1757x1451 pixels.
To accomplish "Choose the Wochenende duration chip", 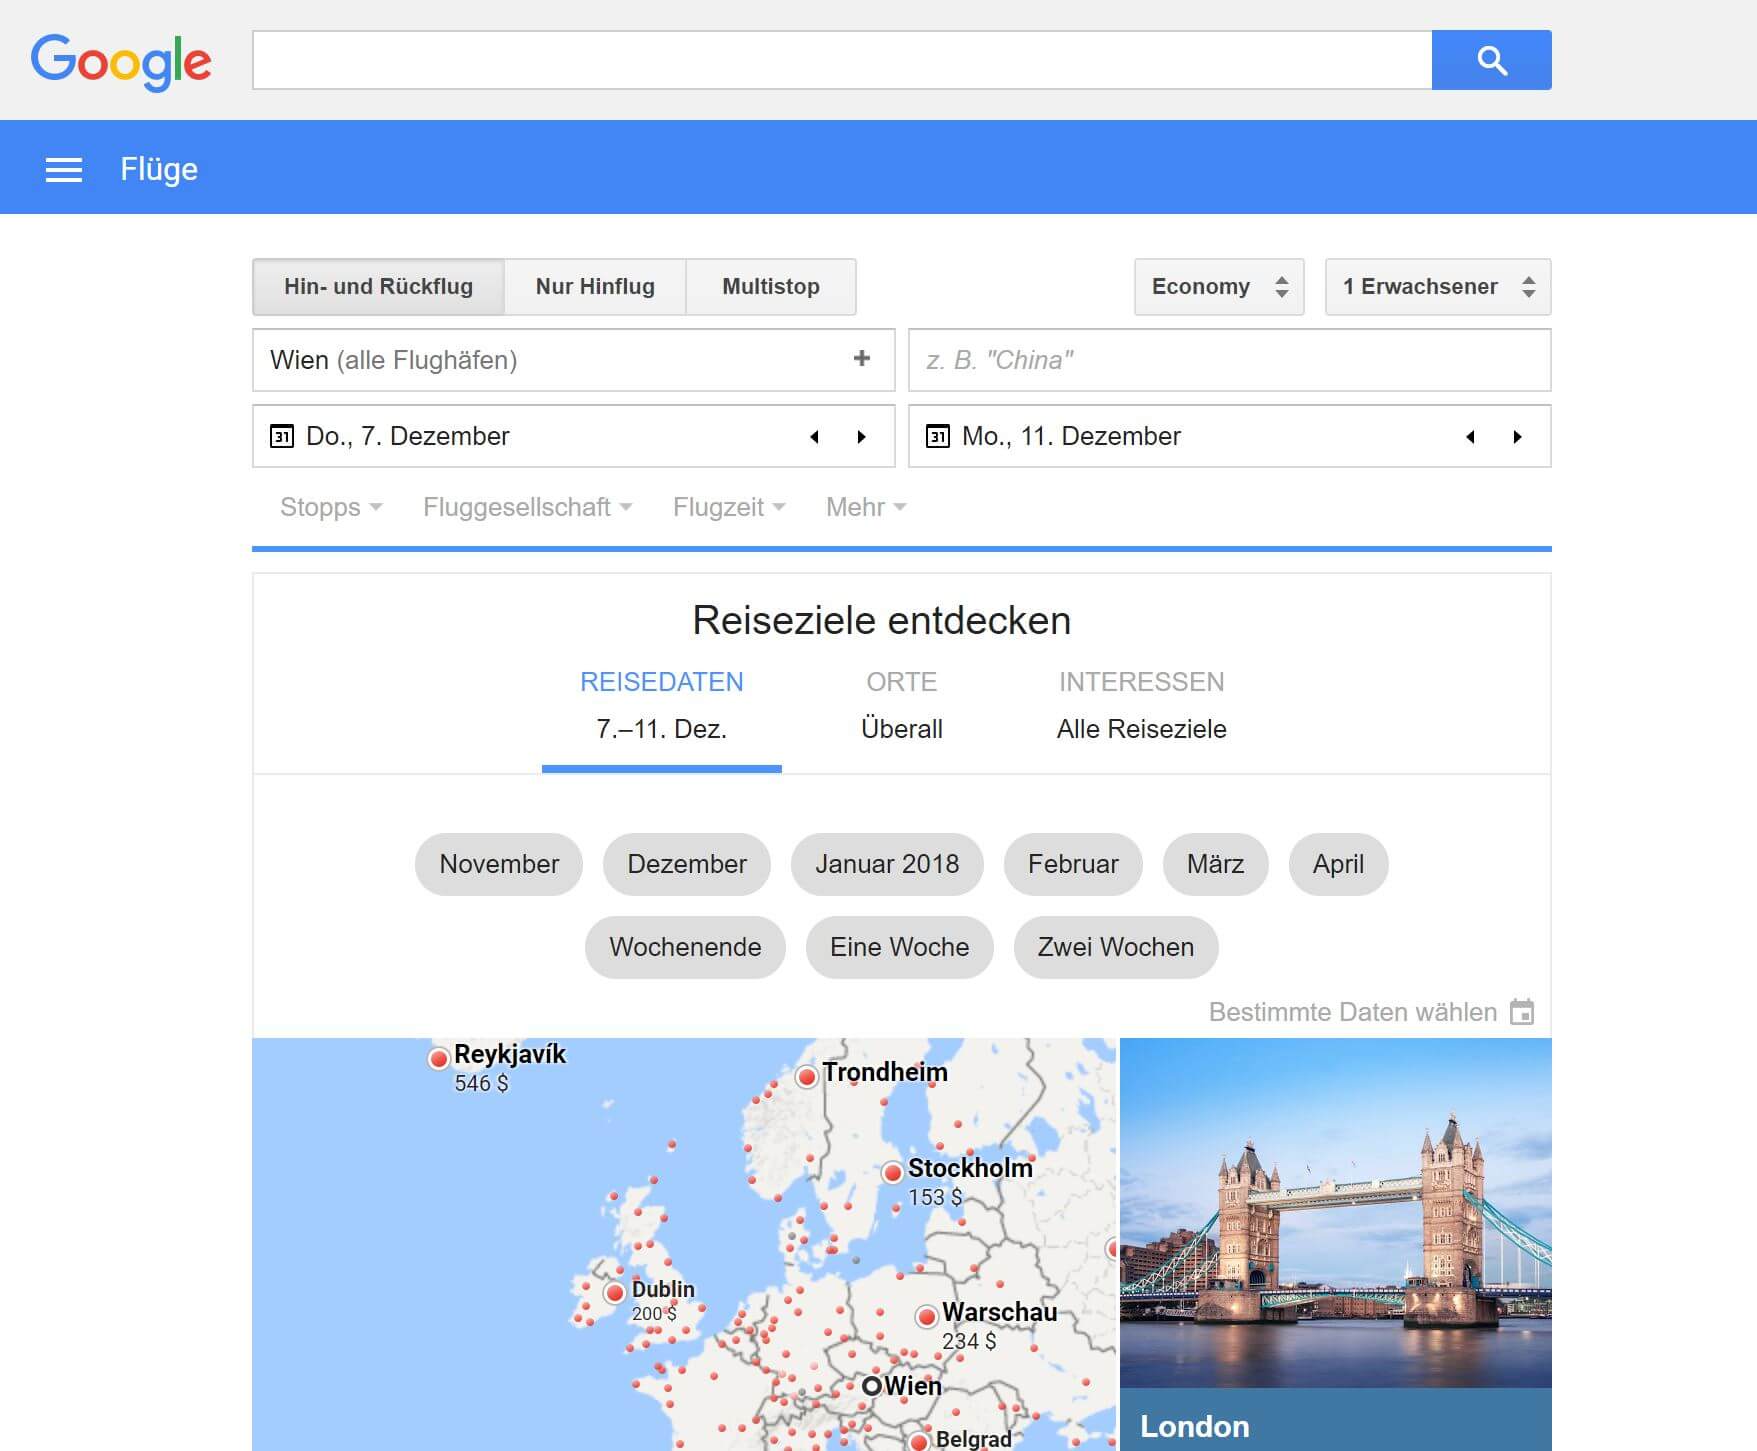I will coord(685,947).
